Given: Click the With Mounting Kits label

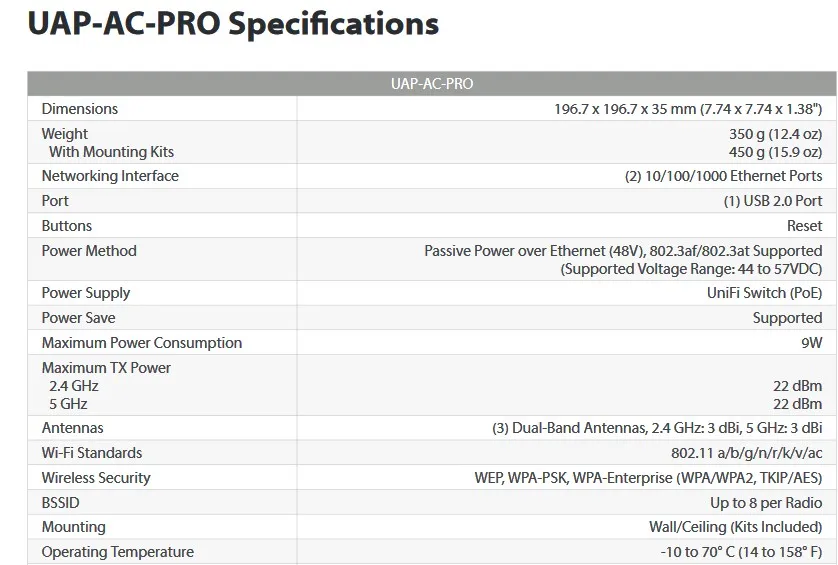Looking at the screenshot, I should 111,152.
